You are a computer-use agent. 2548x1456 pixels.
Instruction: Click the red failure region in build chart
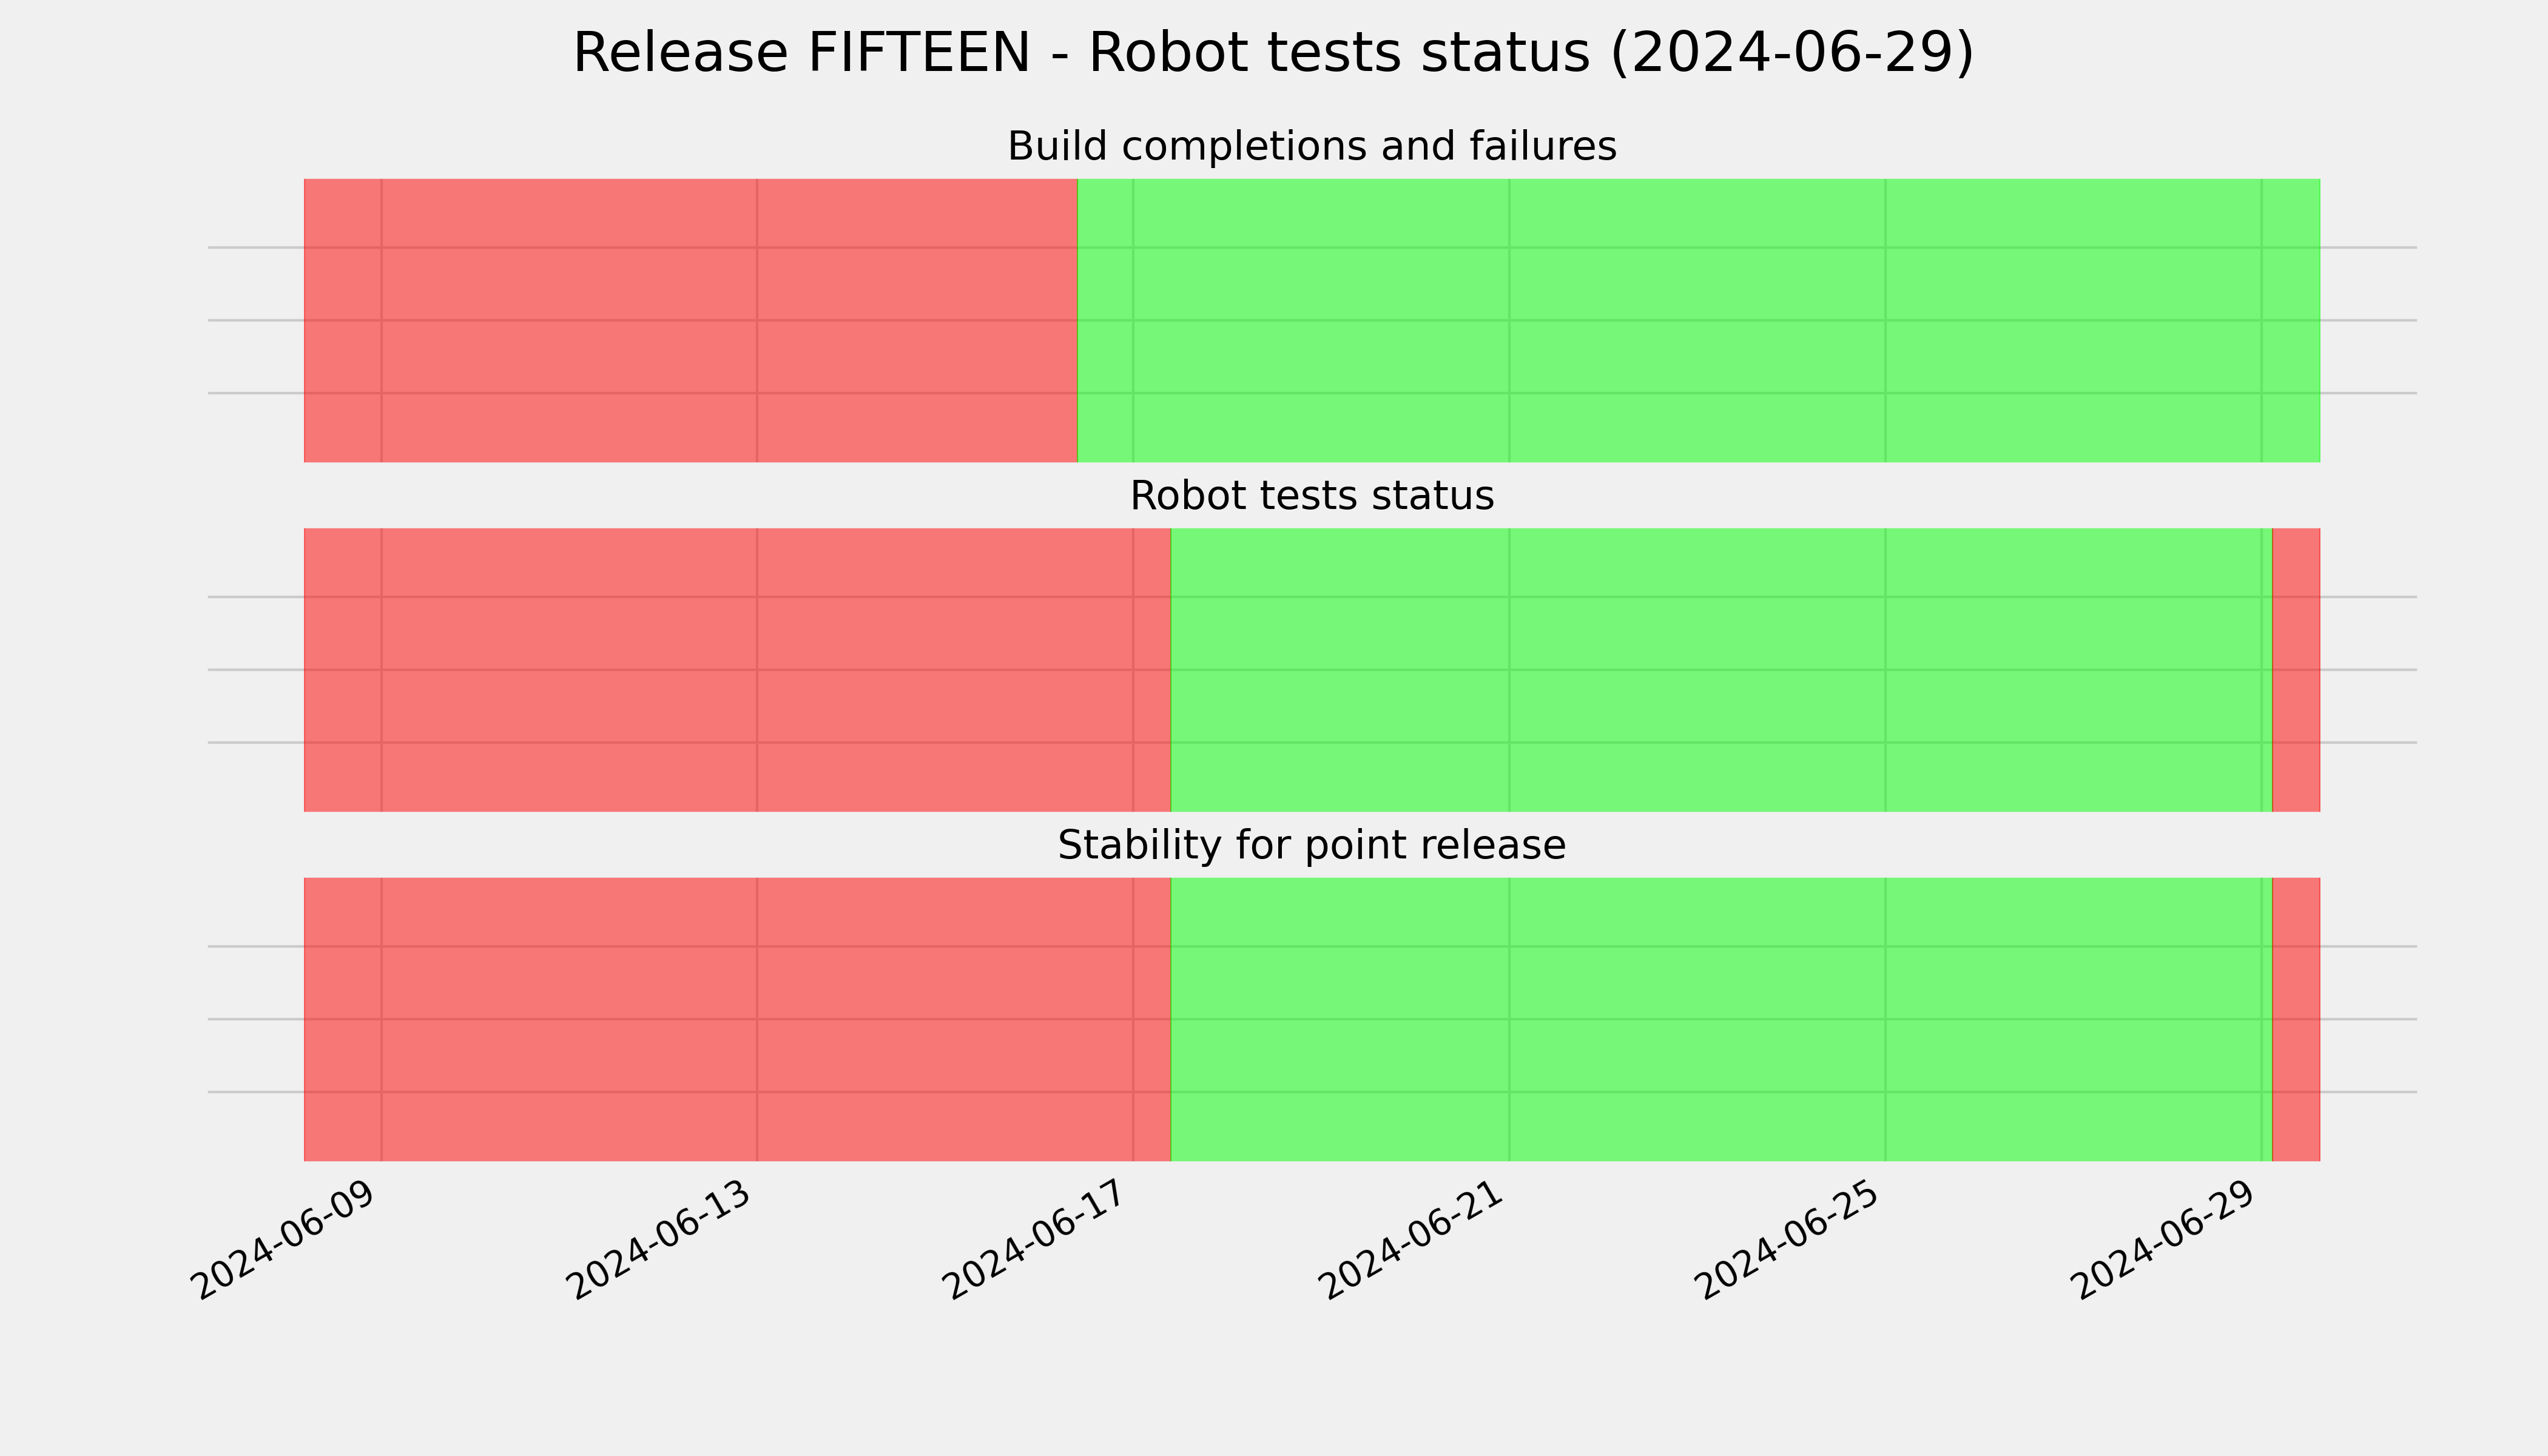coord(690,320)
